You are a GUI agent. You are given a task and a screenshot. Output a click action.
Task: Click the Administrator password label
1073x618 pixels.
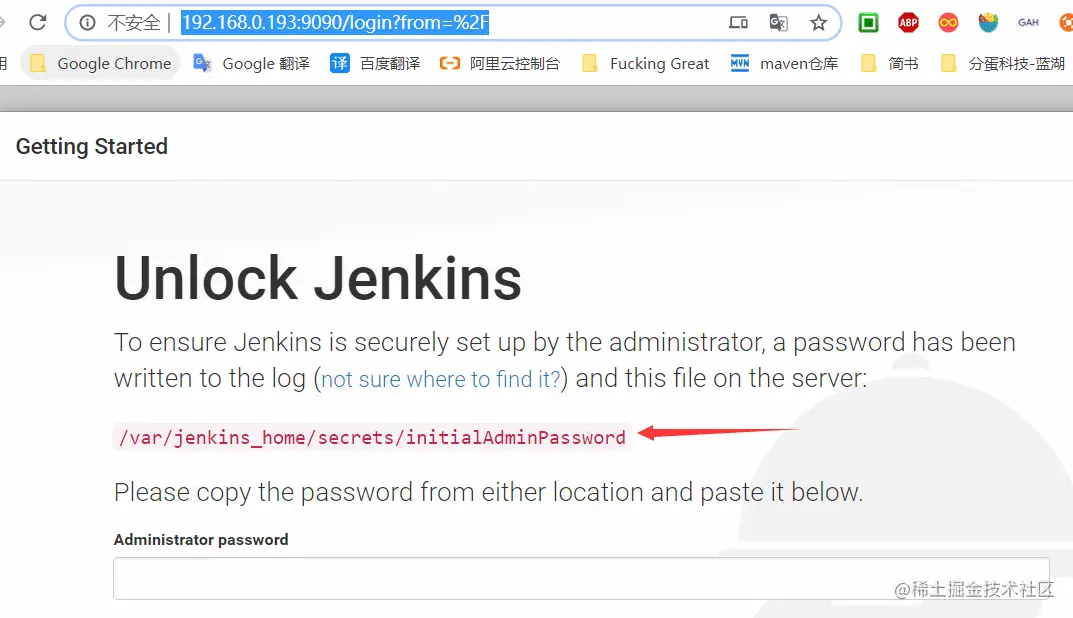(x=201, y=539)
